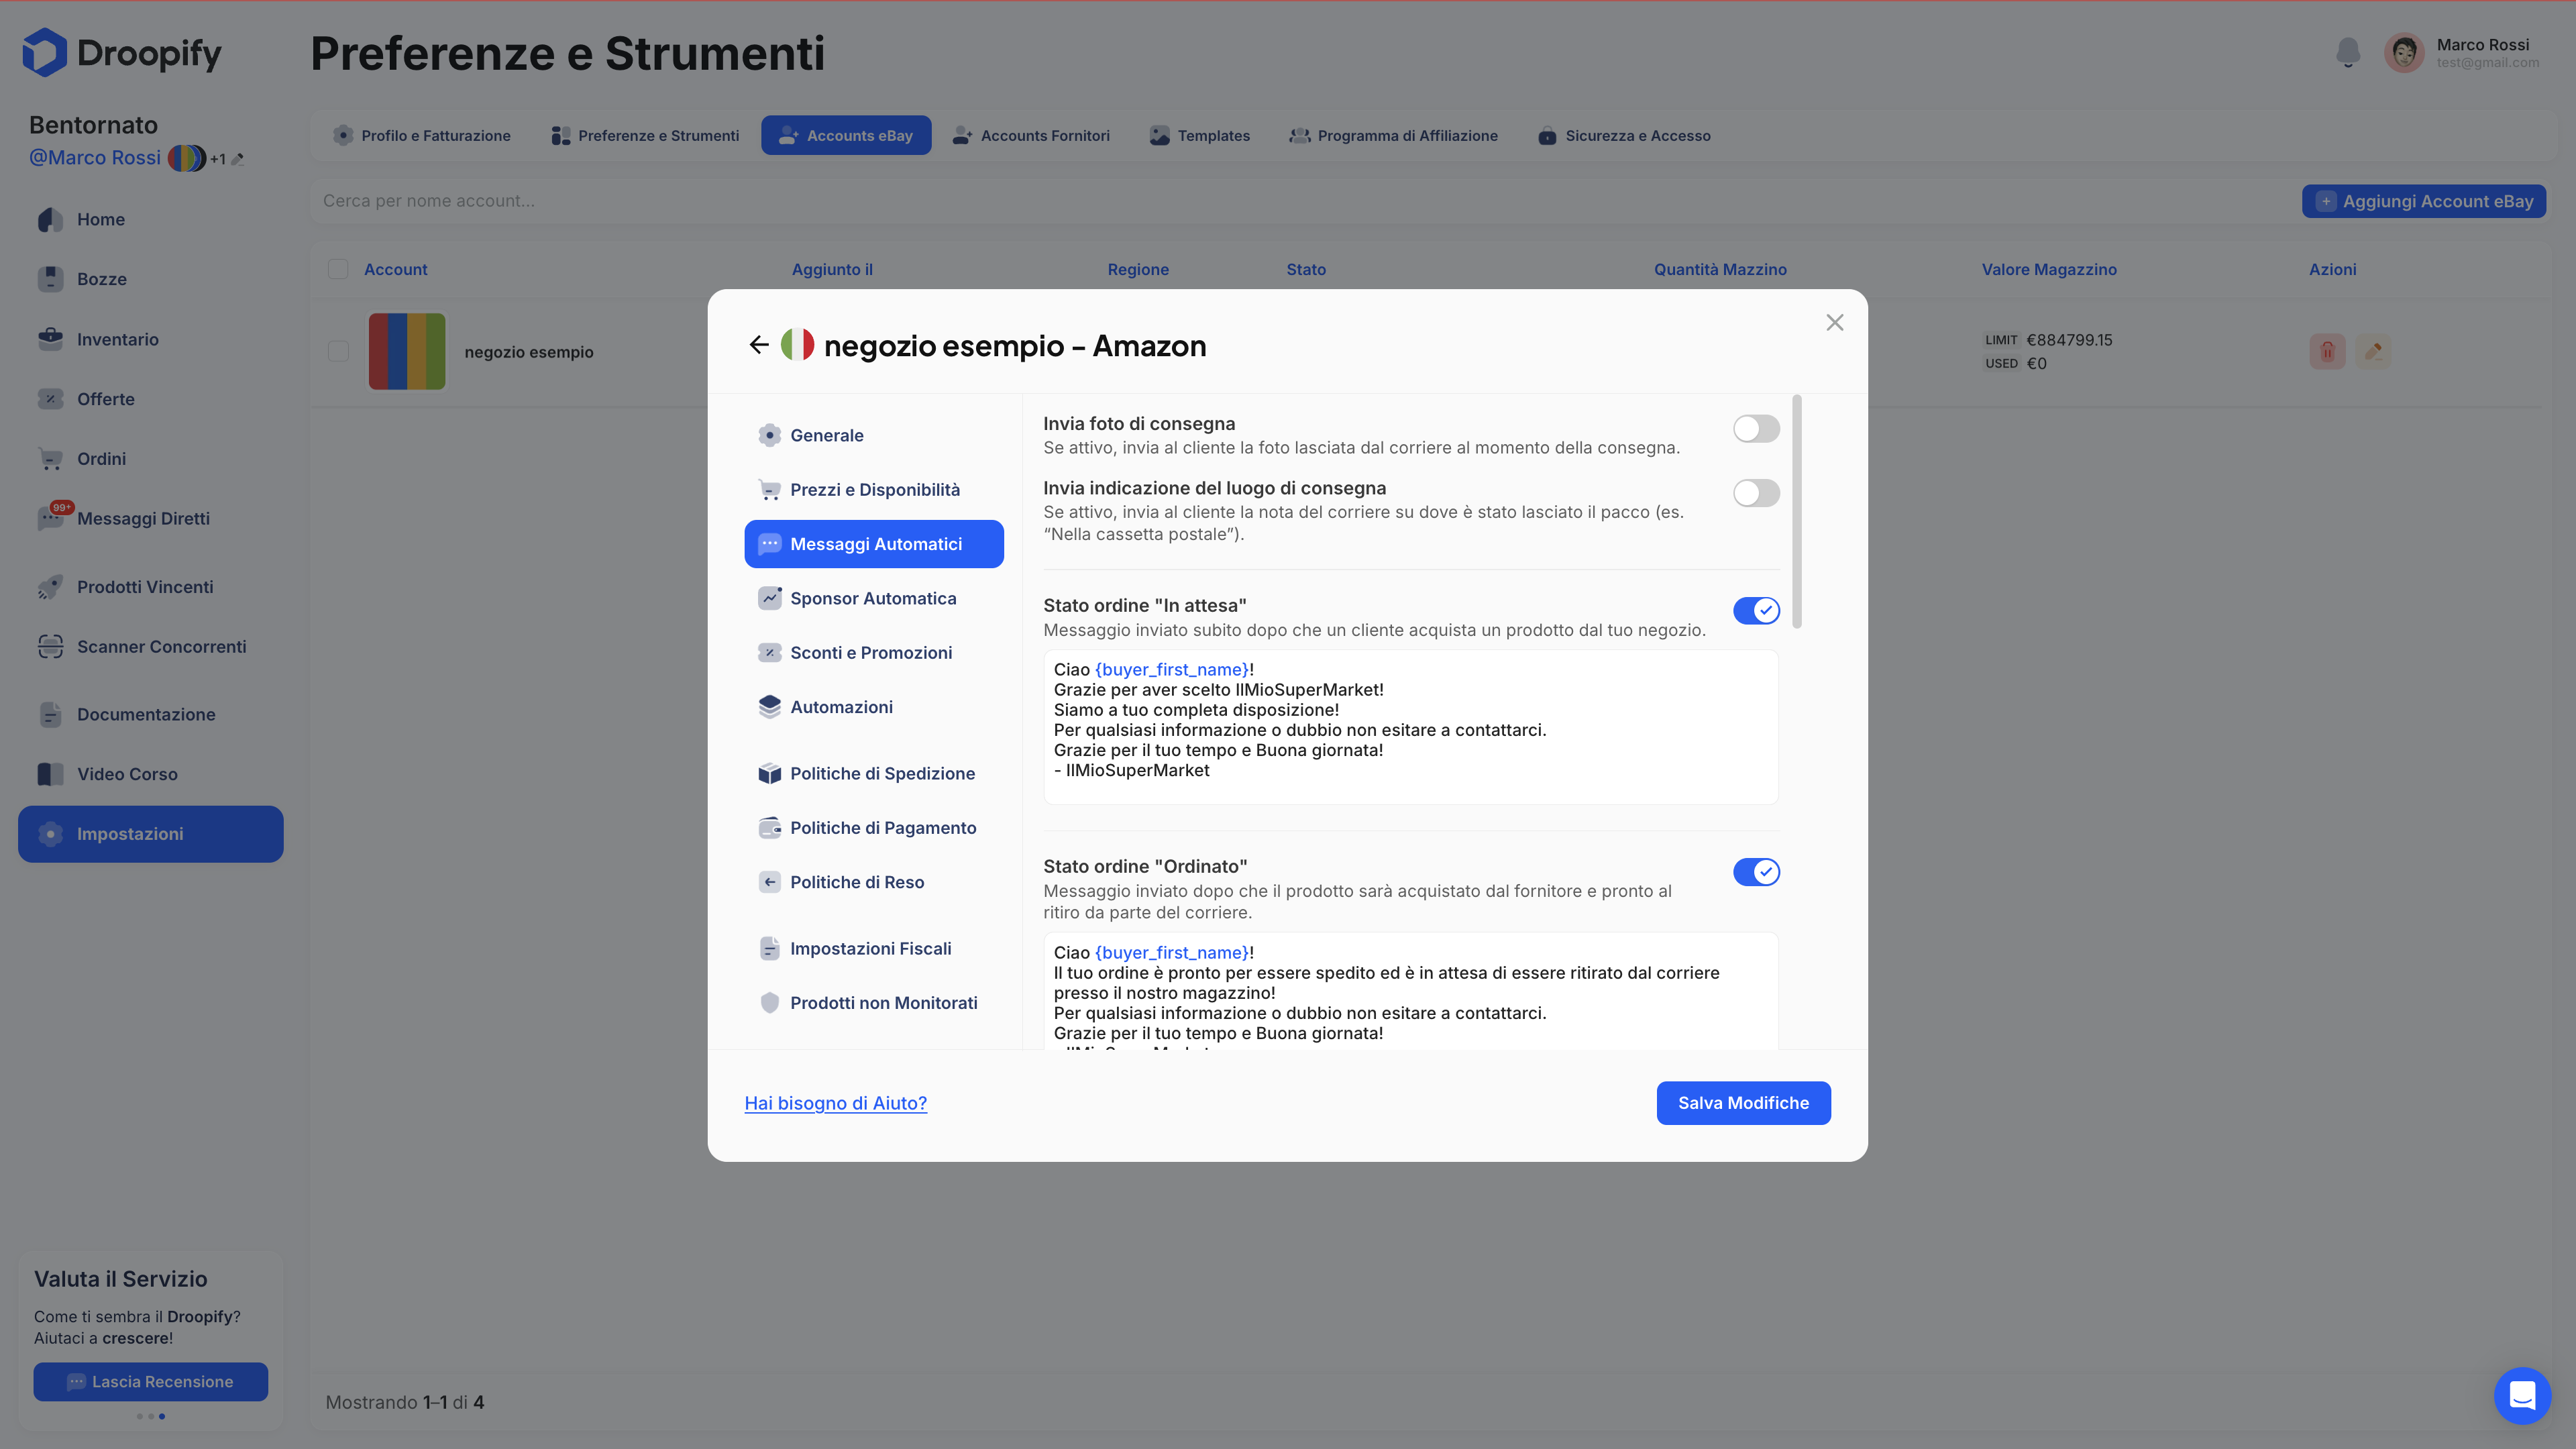Close the negozio esempio dialog
The height and width of the screenshot is (1449, 2576).
pos(1834,322)
